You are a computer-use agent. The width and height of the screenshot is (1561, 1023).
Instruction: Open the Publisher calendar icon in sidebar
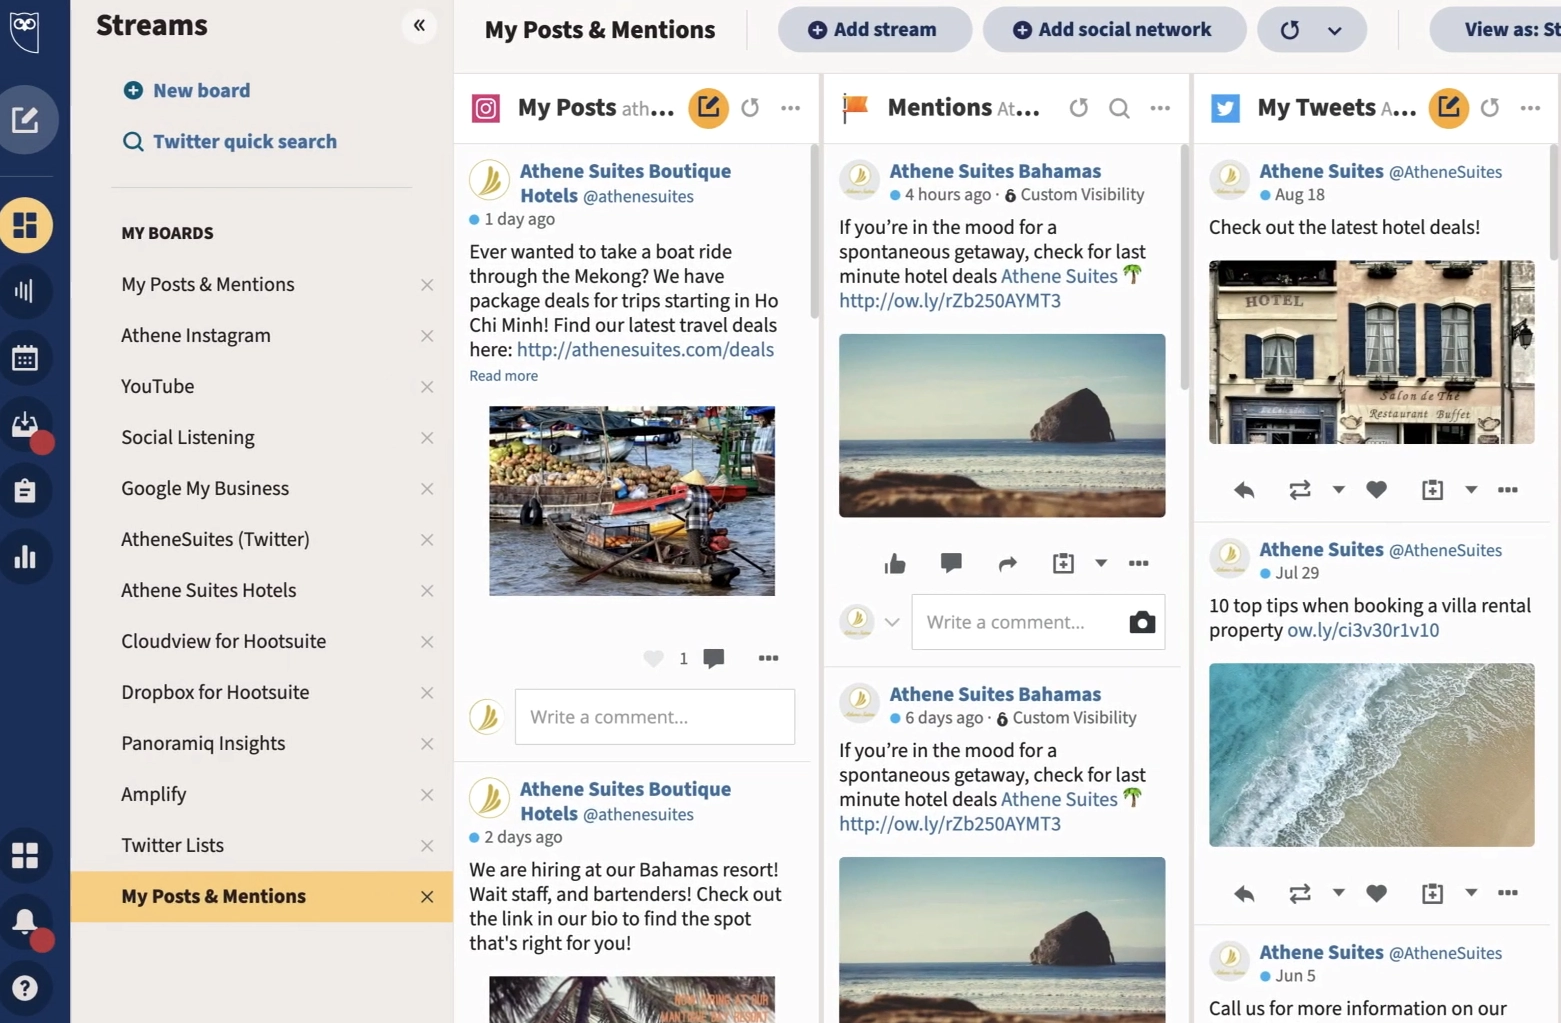point(25,358)
